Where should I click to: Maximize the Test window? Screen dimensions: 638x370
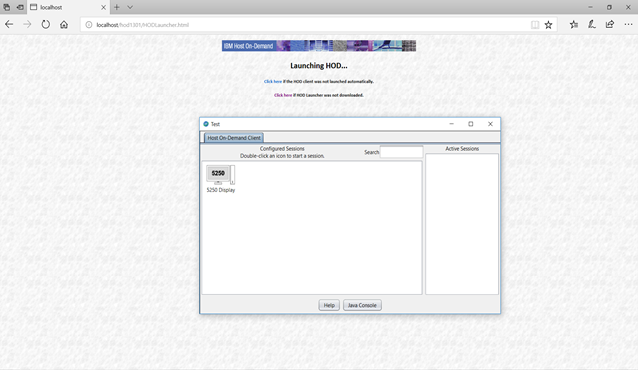click(471, 124)
